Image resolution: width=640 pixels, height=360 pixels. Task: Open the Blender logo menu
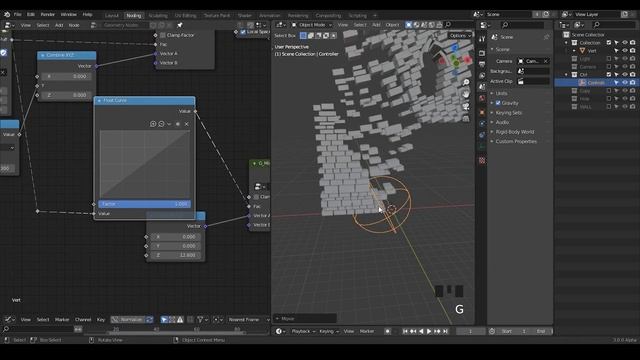[x=7, y=14]
